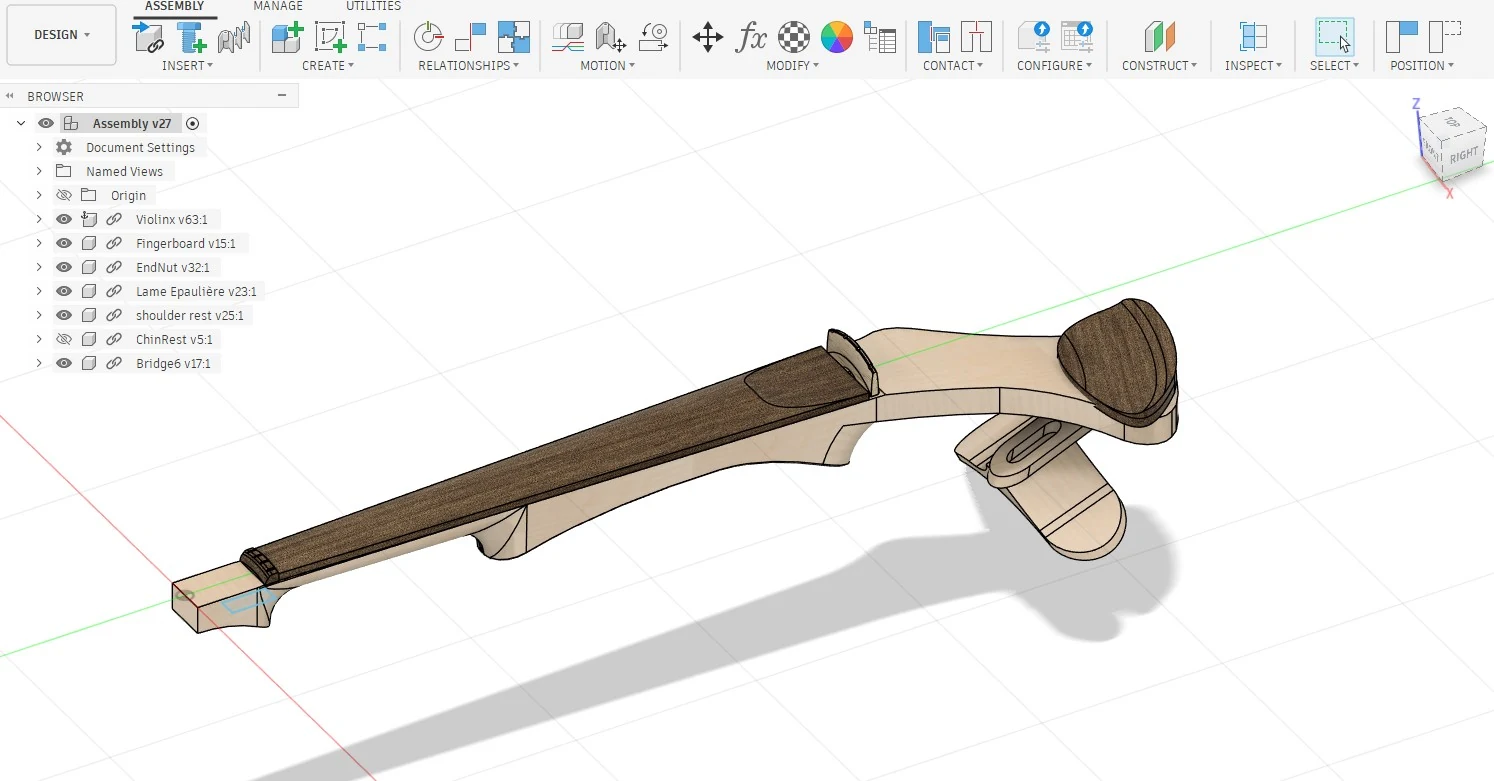Open the CREATE dropdown menu
1494x781 pixels.
(x=328, y=65)
